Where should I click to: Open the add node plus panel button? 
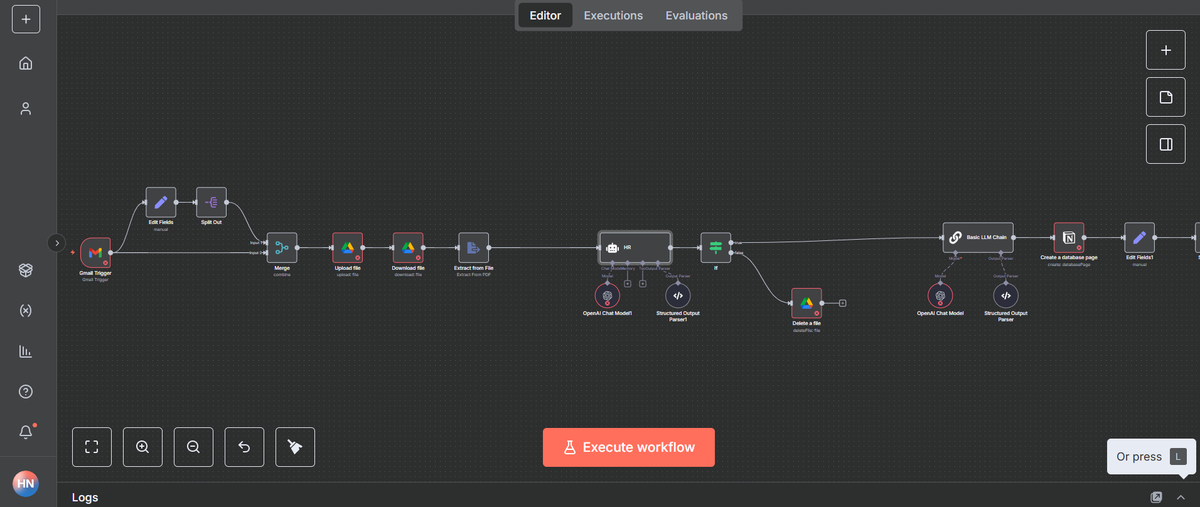click(1165, 50)
